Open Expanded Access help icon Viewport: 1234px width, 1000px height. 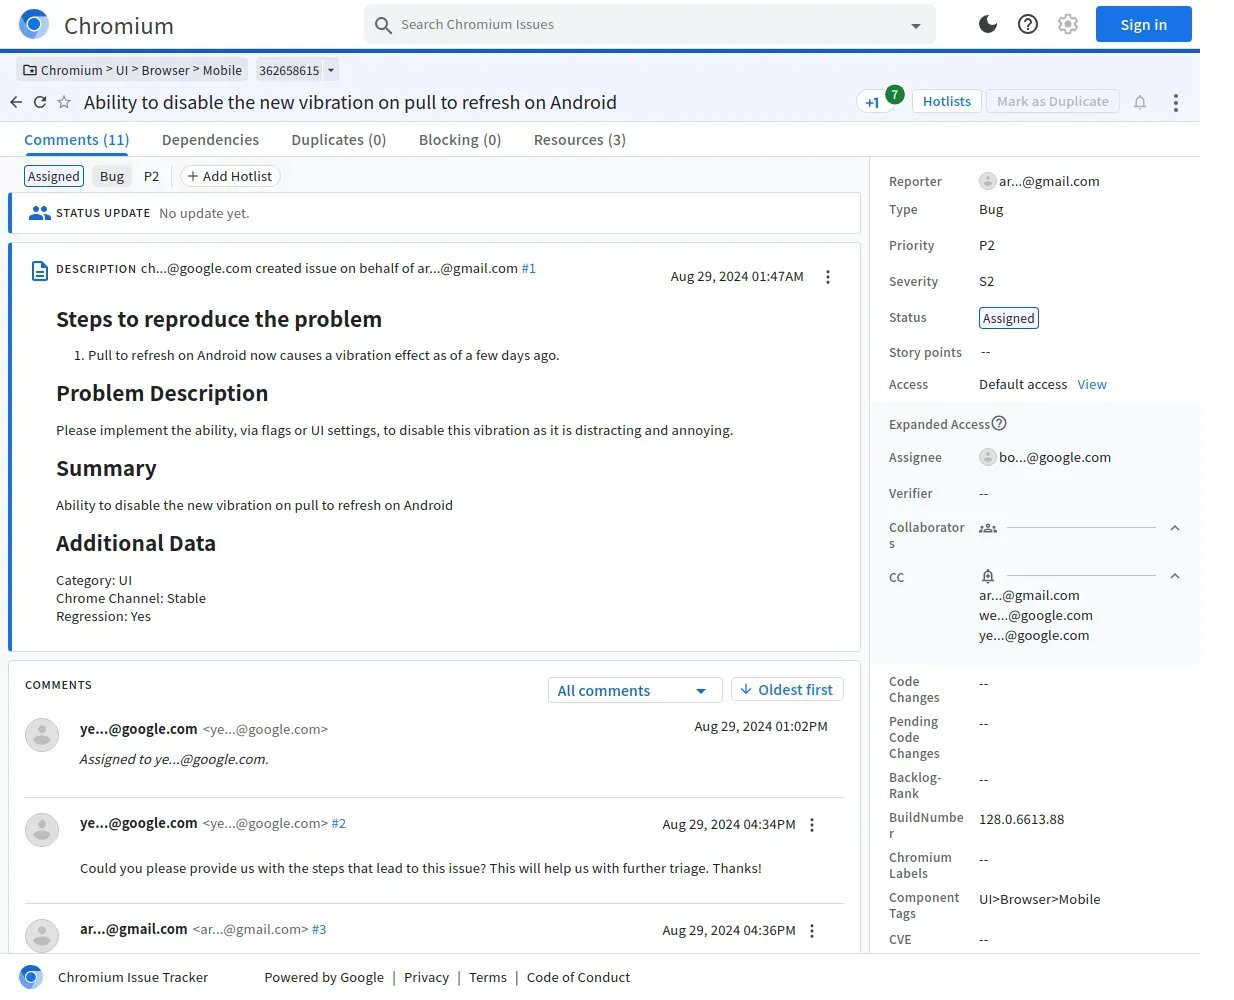(999, 423)
